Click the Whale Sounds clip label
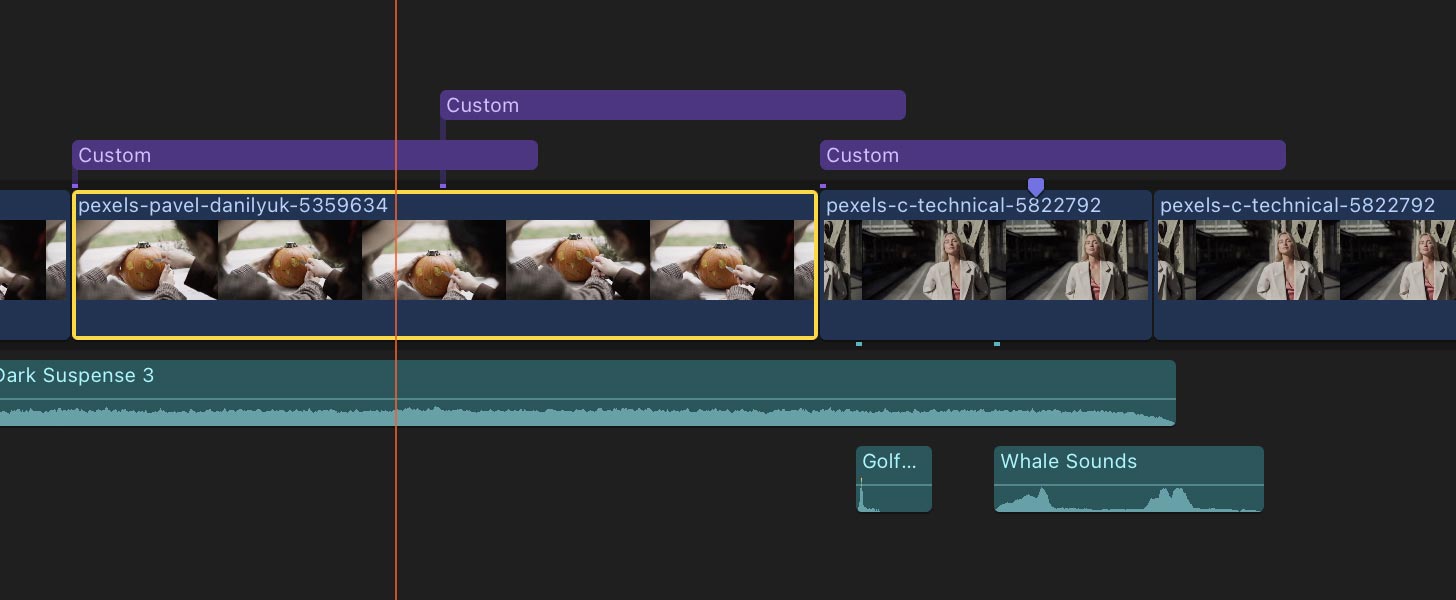The height and width of the screenshot is (600, 1456). coord(1069,461)
